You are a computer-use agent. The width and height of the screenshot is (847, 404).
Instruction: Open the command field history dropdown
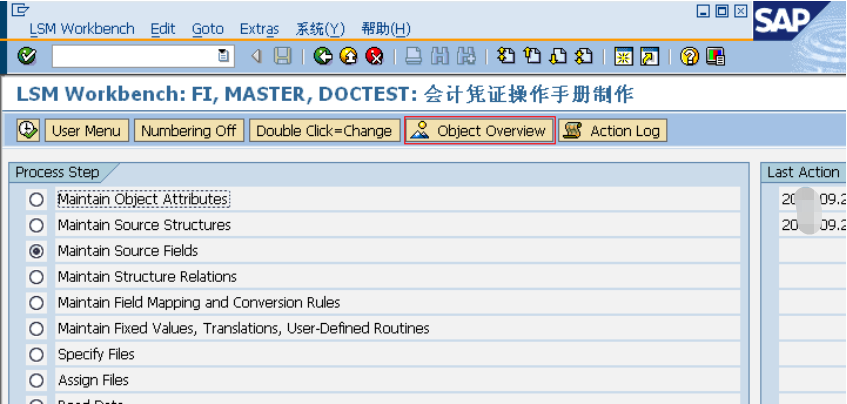tap(223, 56)
